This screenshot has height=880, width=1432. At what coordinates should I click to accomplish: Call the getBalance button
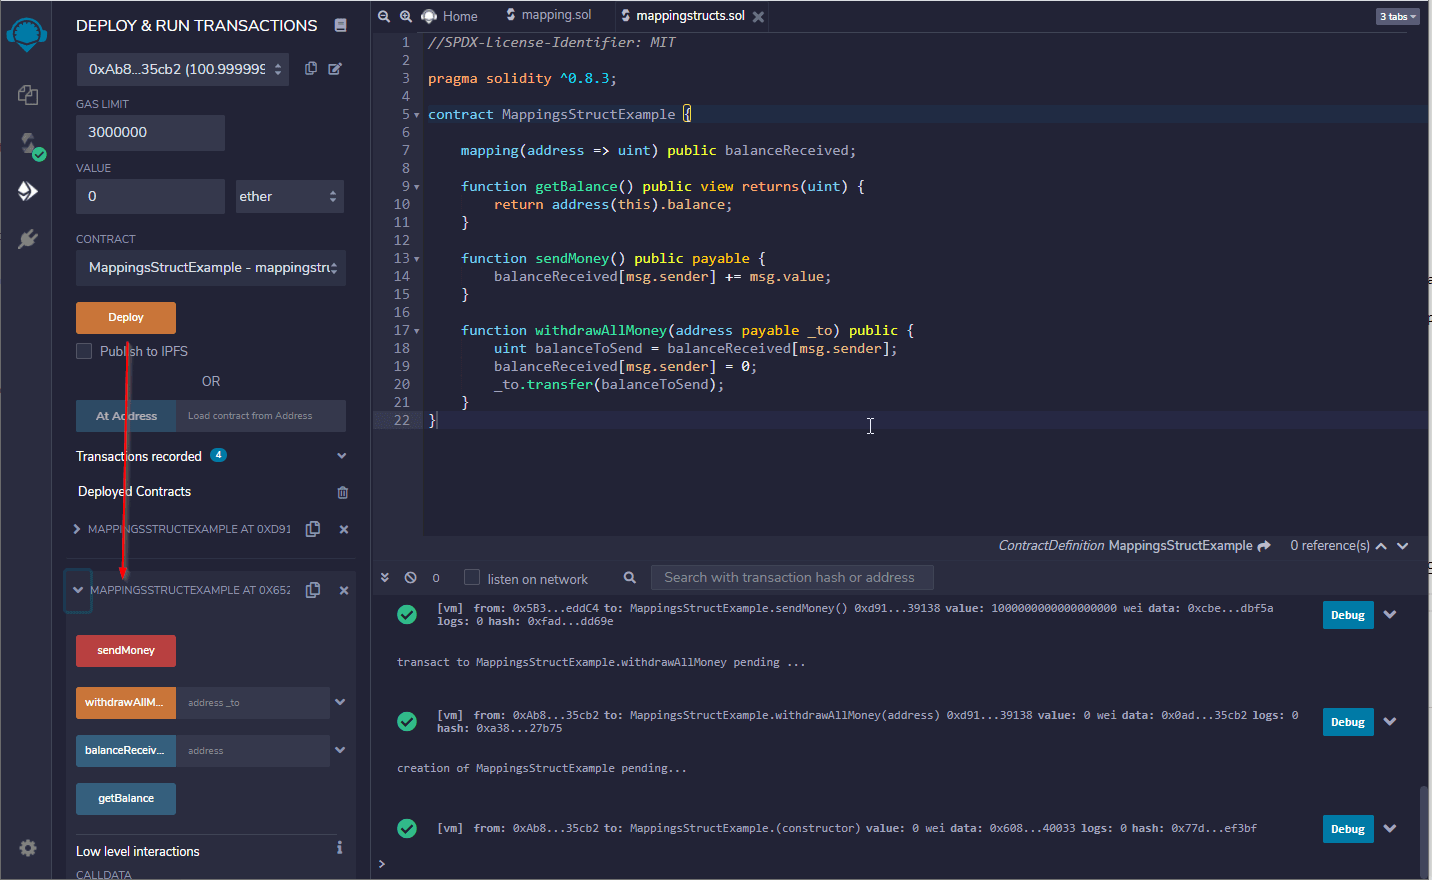click(x=126, y=799)
